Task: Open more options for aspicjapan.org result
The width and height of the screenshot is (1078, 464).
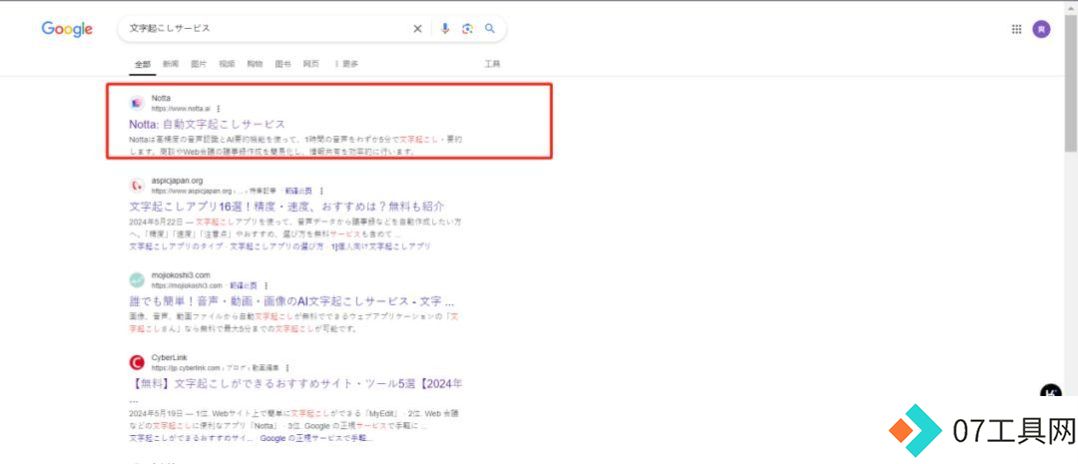Action: coord(321,190)
